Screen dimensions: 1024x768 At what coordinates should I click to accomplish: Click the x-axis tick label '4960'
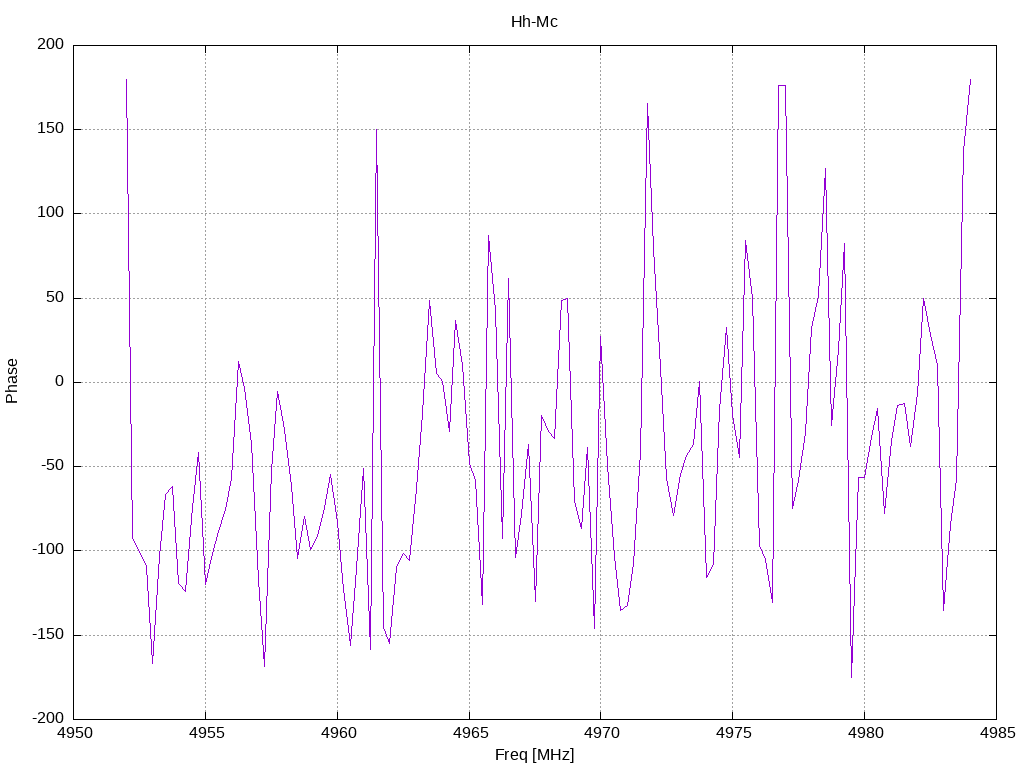click(338, 733)
